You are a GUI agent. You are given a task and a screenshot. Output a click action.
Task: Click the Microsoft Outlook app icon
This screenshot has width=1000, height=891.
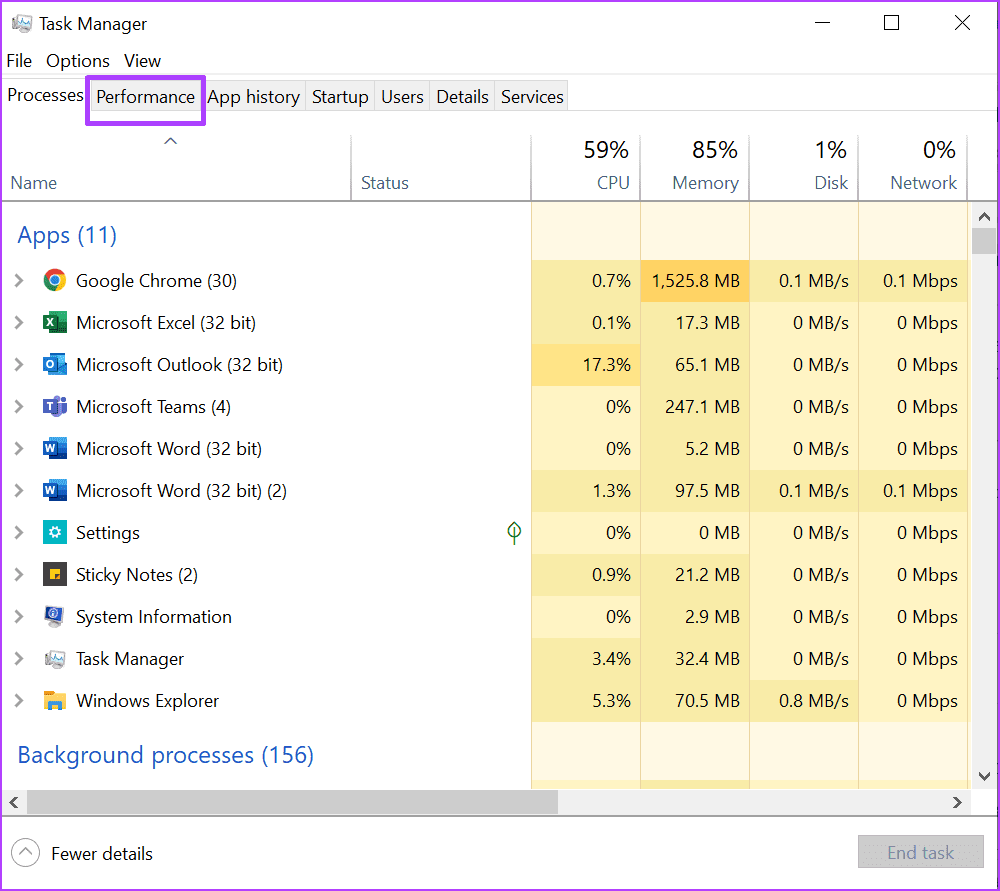click(x=55, y=365)
